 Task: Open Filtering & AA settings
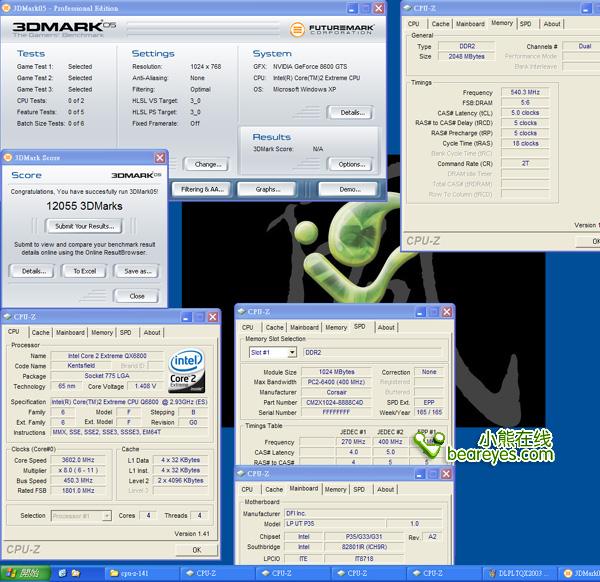204,189
